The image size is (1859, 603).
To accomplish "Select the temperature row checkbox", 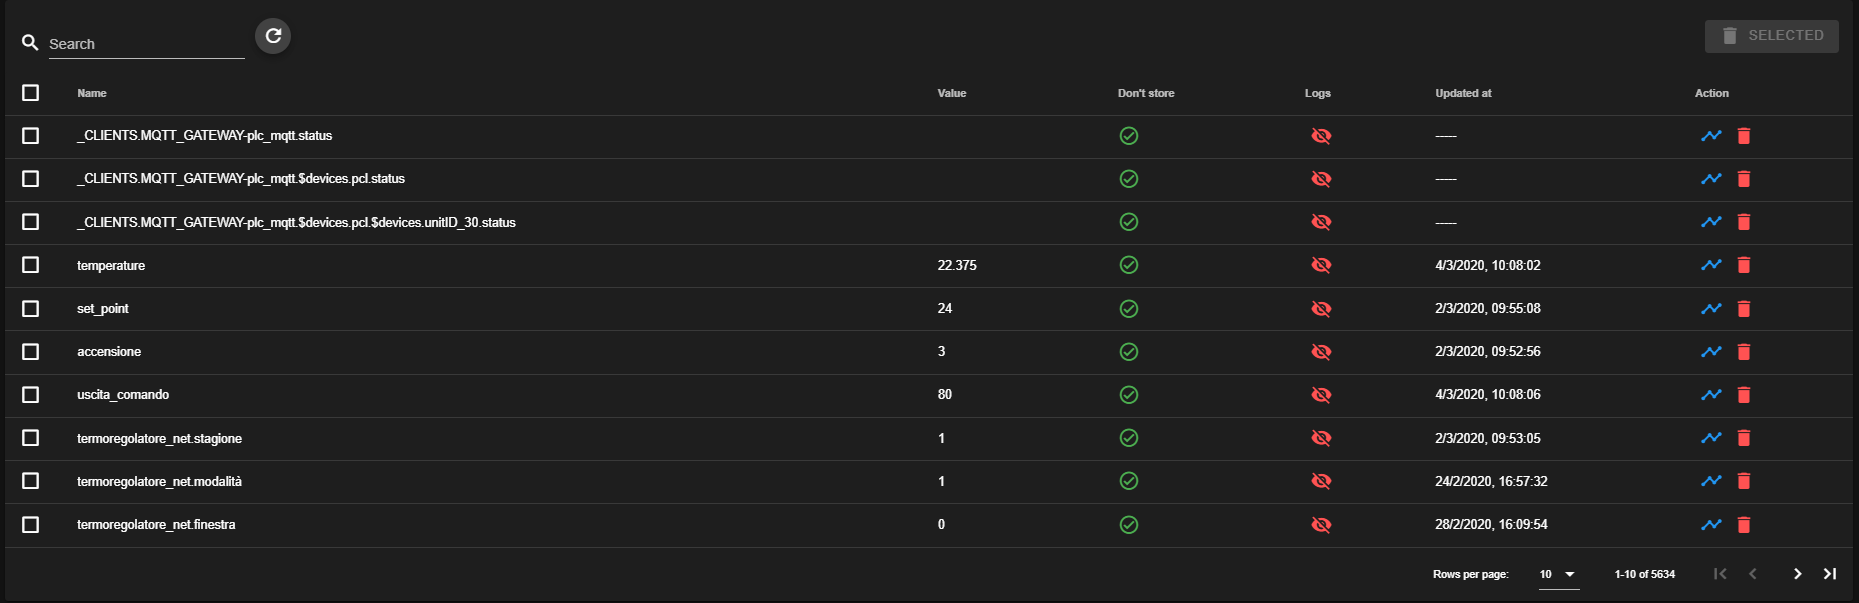I will tap(31, 265).
